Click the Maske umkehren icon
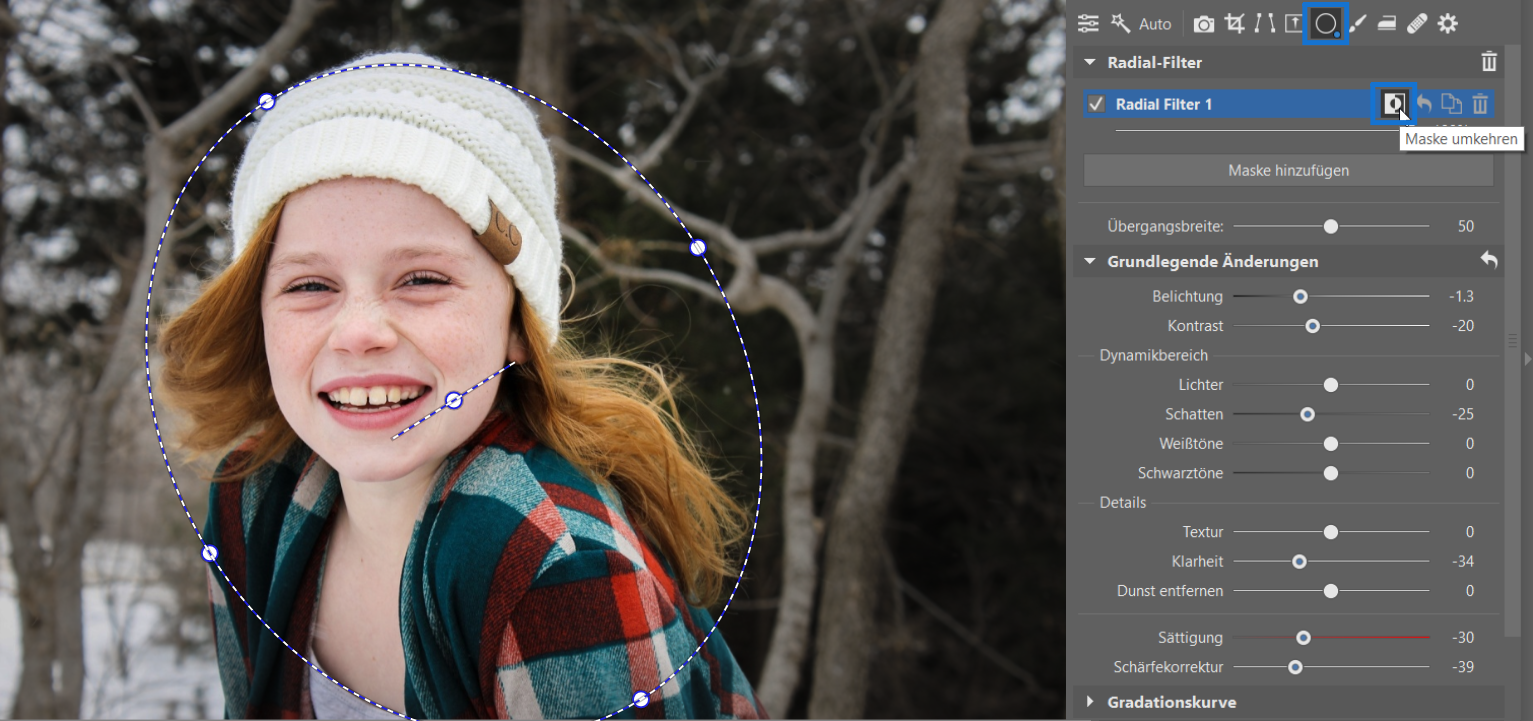Image resolution: width=1533 pixels, height=721 pixels. [x=1393, y=103]
